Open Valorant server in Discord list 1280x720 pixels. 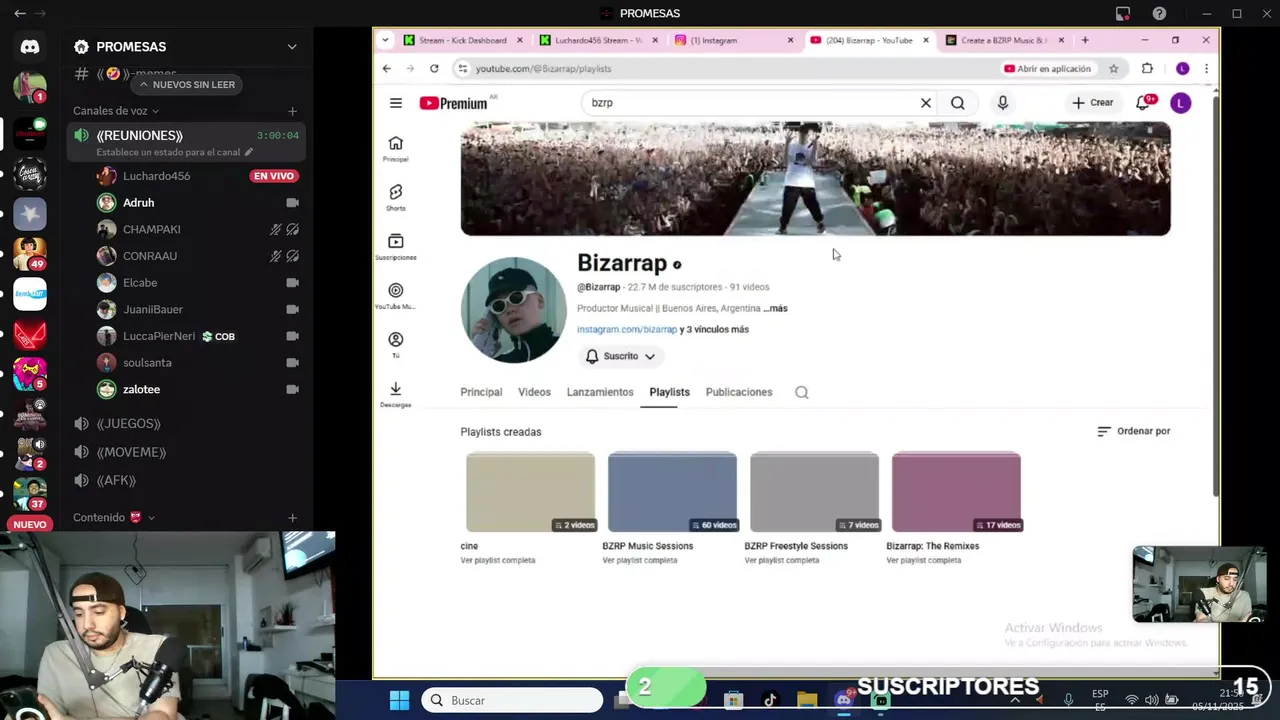(30, 332)
